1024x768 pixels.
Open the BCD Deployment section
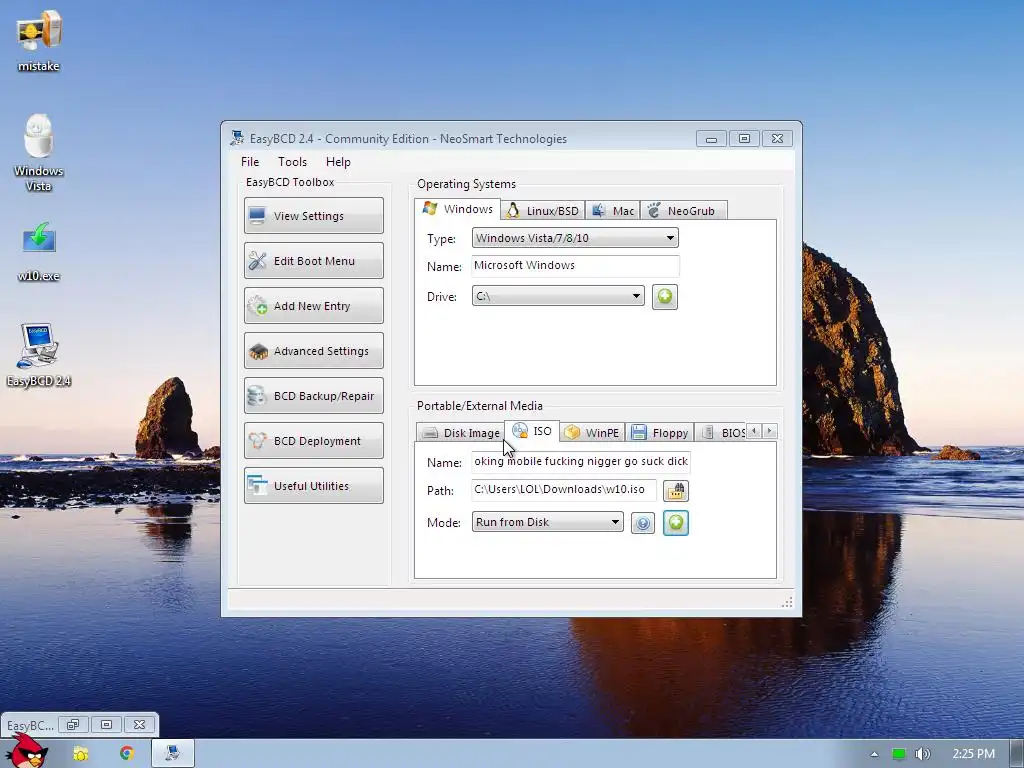coord(313,441)
